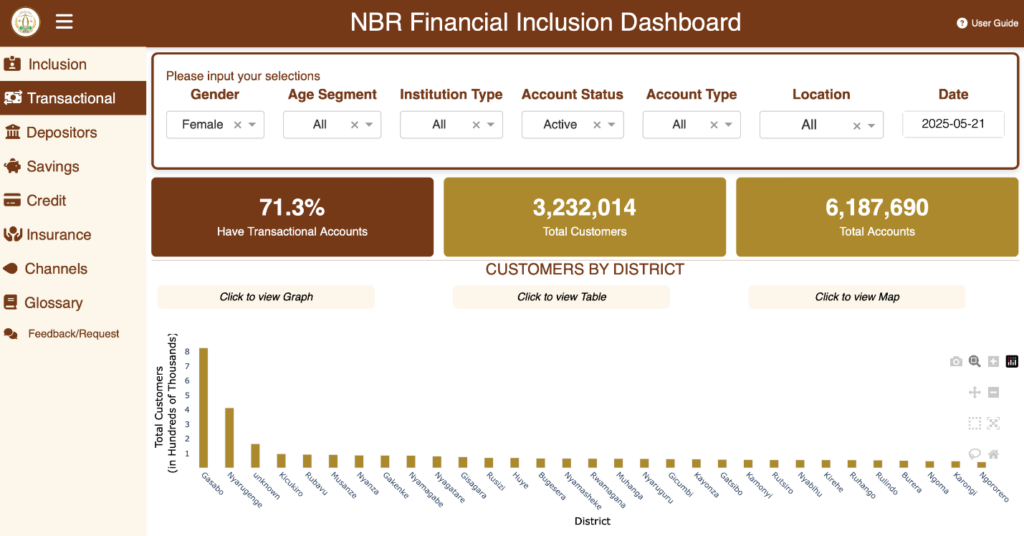This screenshot has height=536, width=1024.
Task: Clear the Active account status selection
Action: [596, 125]
